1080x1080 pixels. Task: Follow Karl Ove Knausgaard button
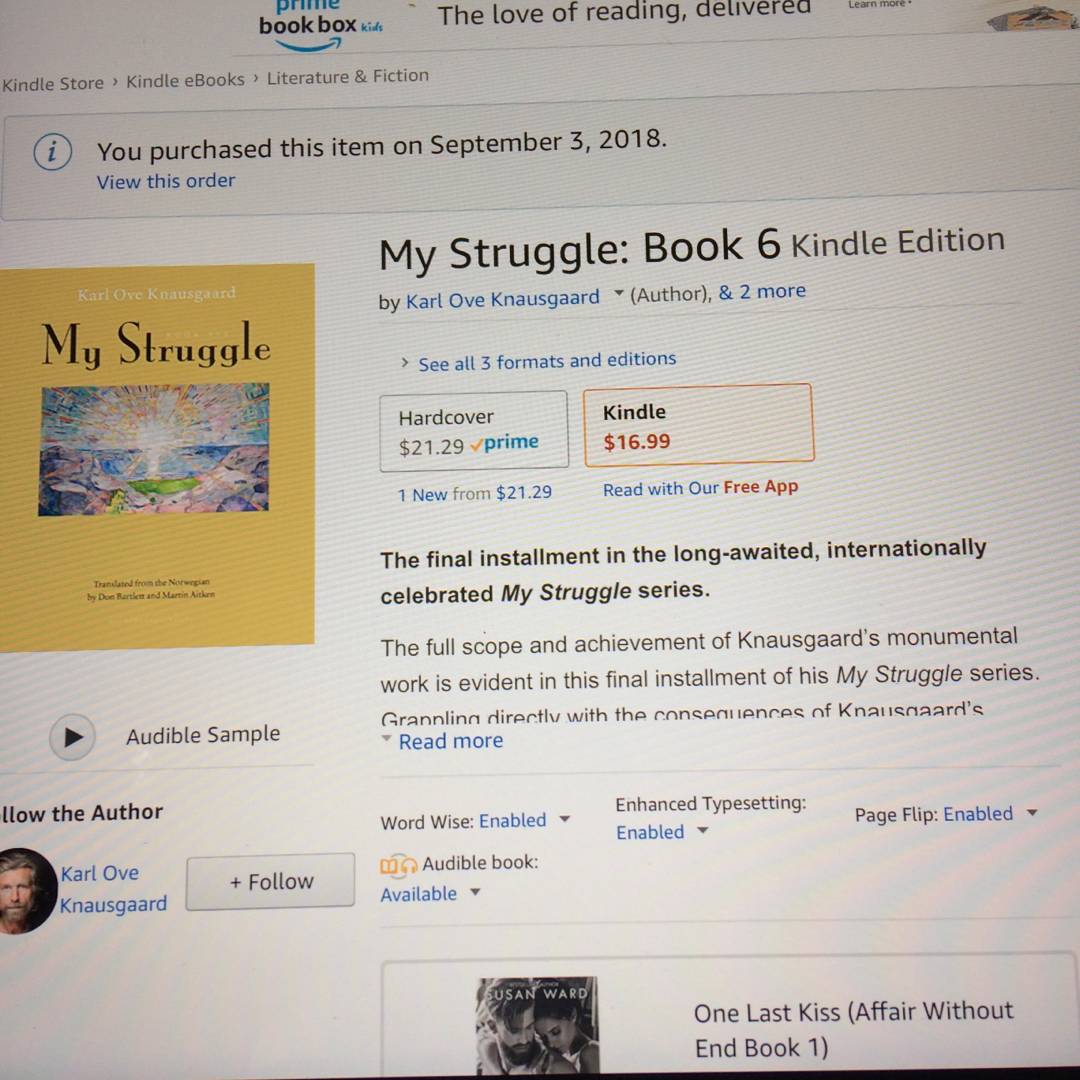click(271, 882)
